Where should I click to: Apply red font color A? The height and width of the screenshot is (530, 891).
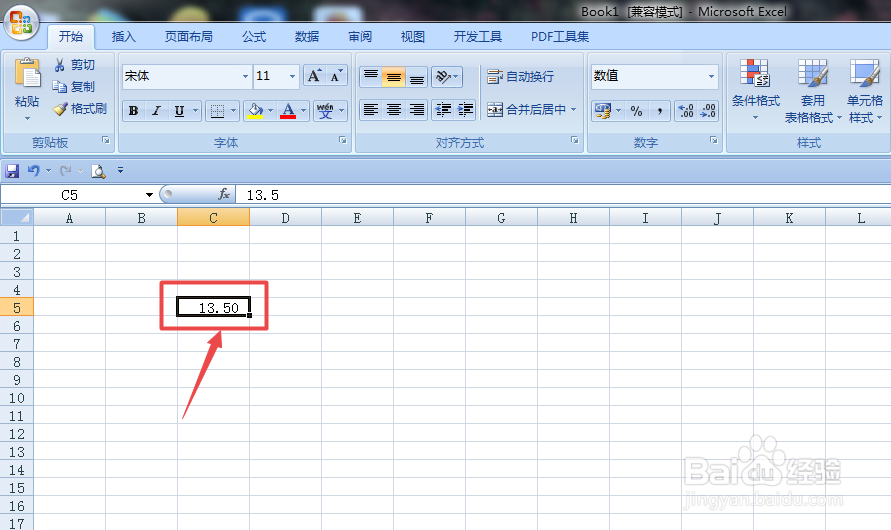[x=288, y=111]
